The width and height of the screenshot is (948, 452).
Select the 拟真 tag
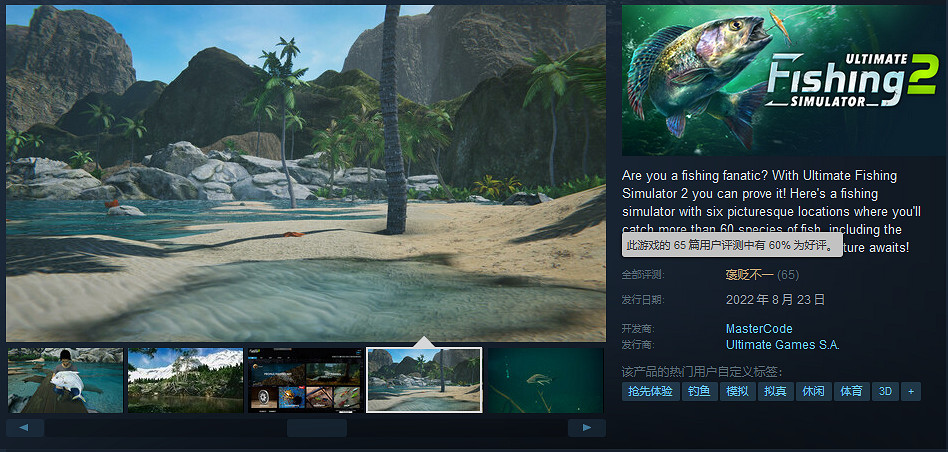coord(775,392)
